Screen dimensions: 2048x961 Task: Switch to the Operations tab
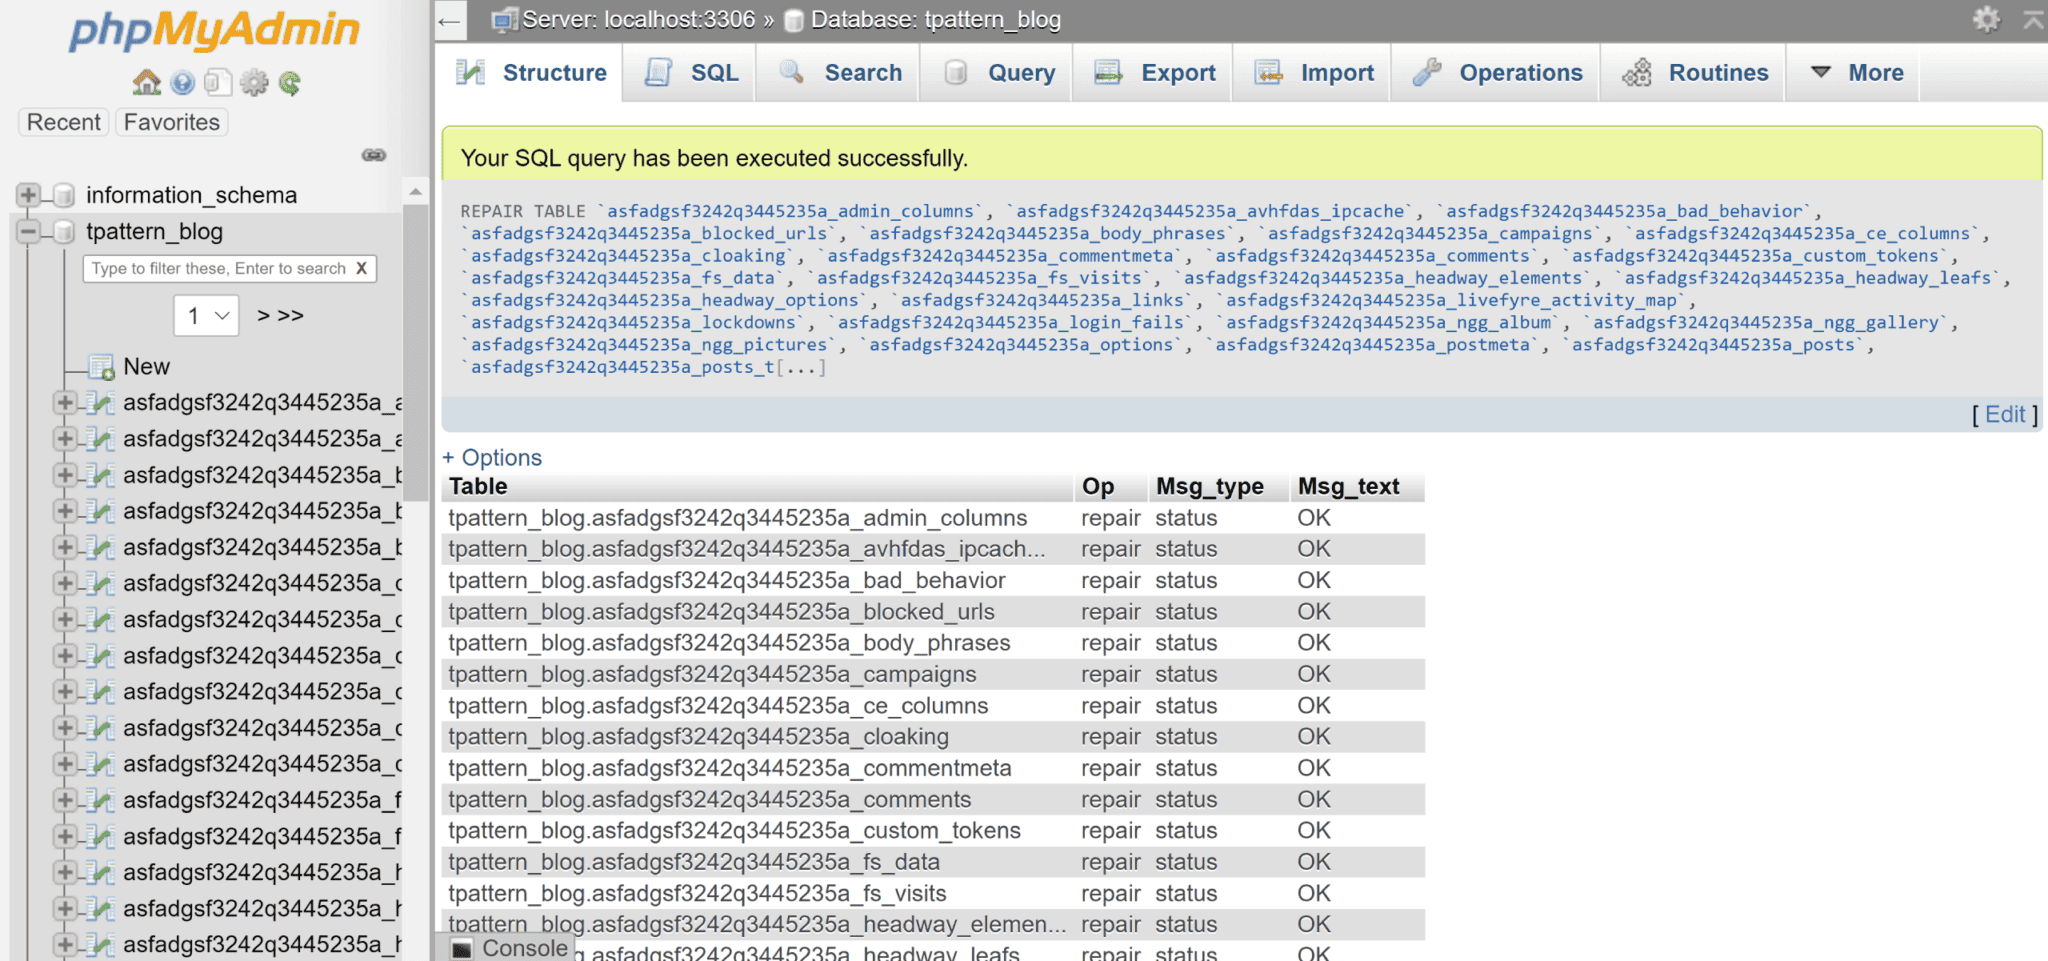[x=1496, y=73]
